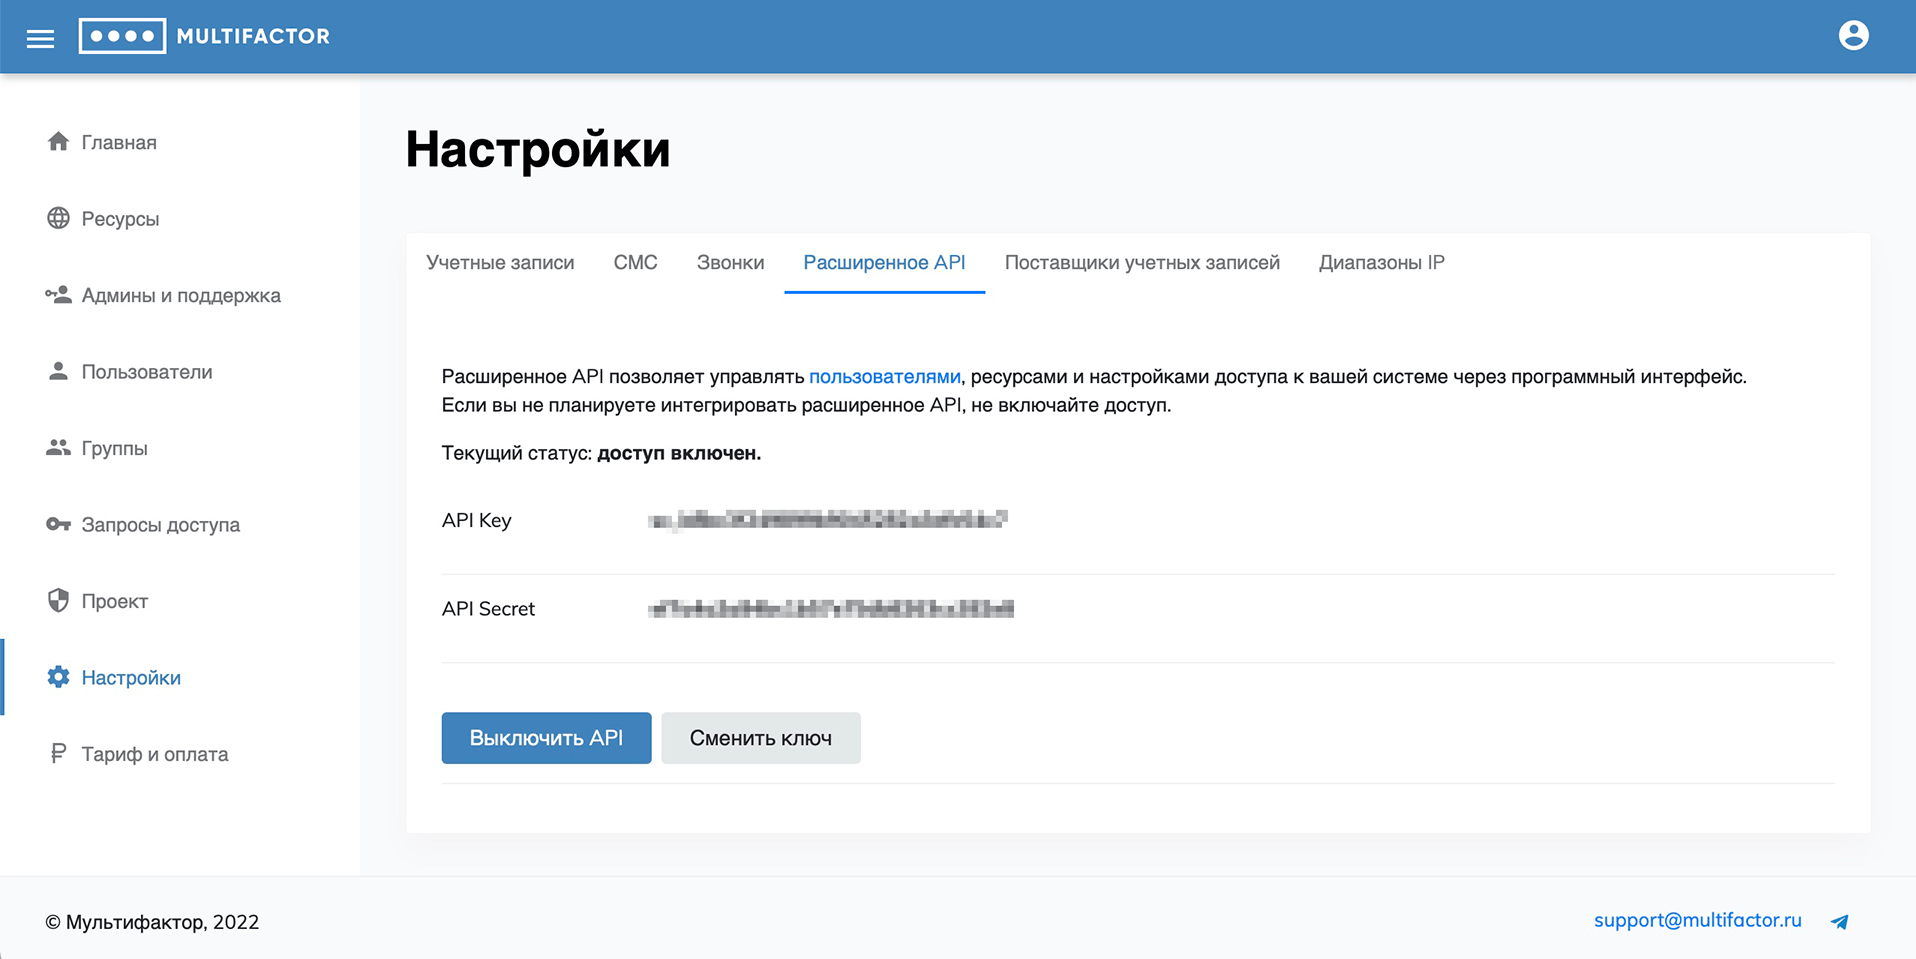Open the Звонки tab
Screen dimensions: 1916x959
(x=730, y=263)
